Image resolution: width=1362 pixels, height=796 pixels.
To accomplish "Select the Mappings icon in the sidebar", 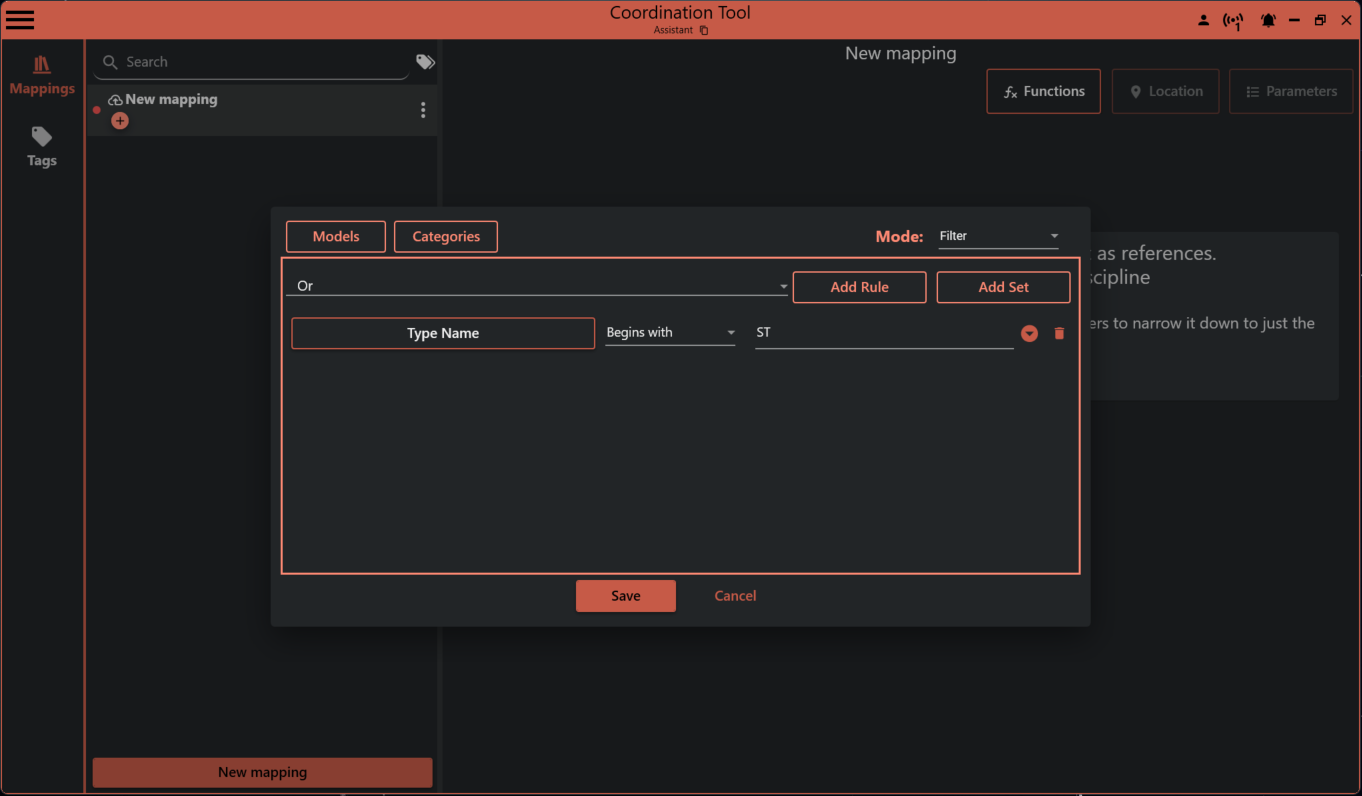I will click(x=41, y=74).
